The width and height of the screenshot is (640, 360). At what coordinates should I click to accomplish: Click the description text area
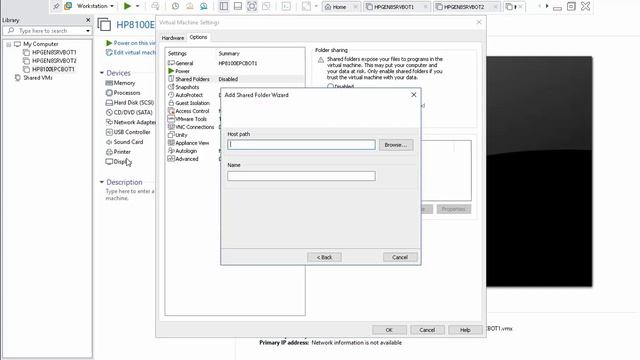click(130, 195)
